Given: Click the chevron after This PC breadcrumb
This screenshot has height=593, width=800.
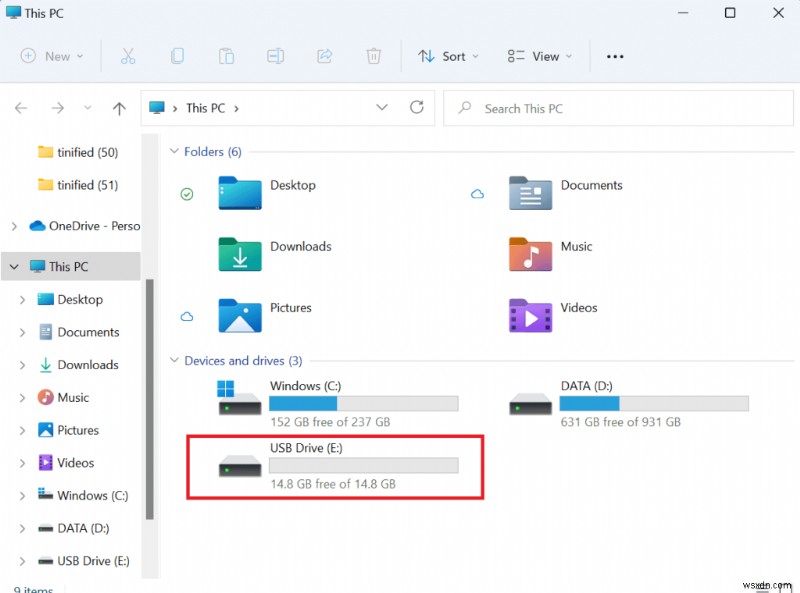Looking at the screenshot, I should 236,109.
